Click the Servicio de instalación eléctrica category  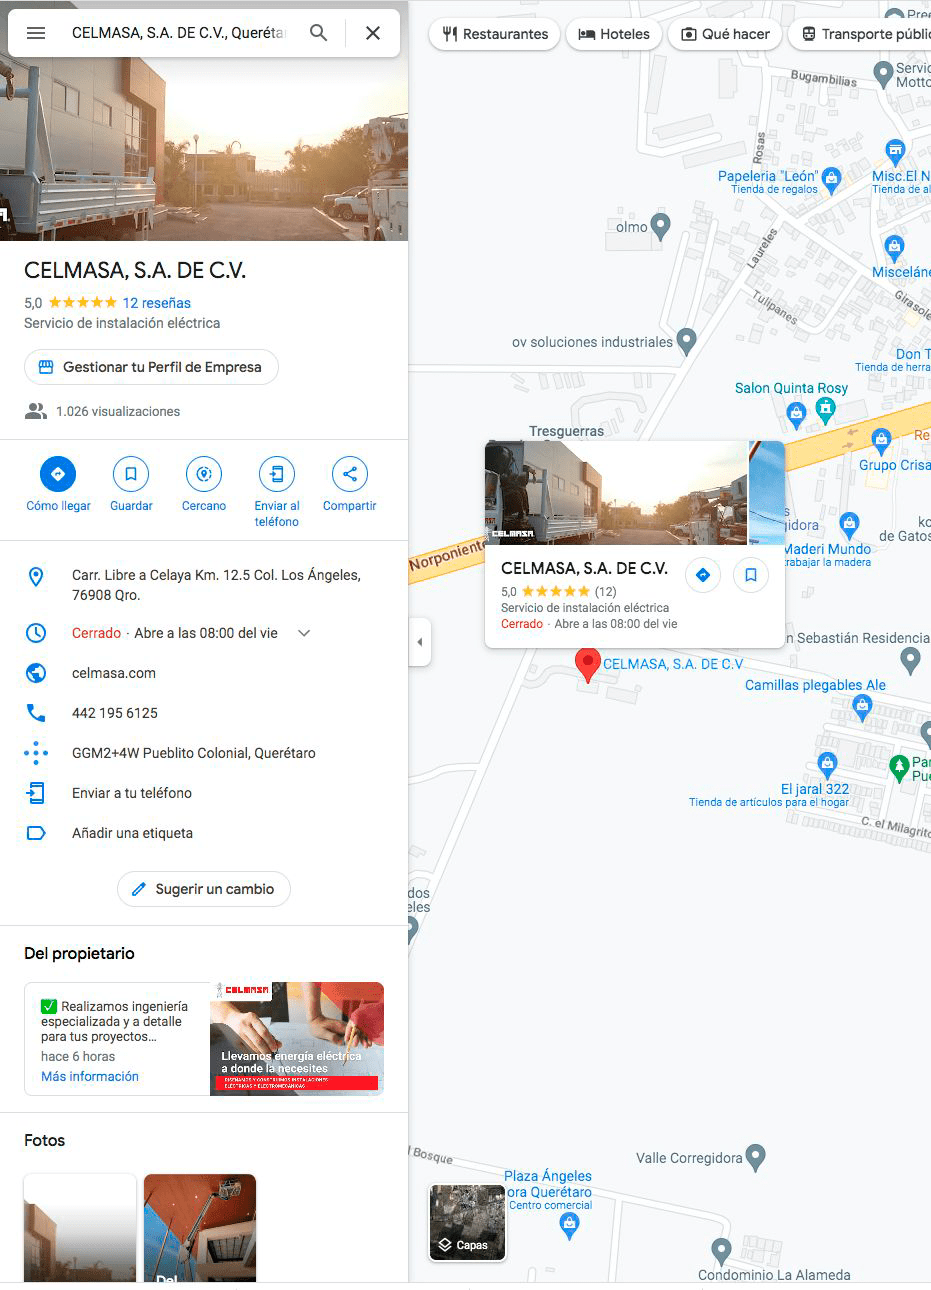(x=122, y=323)
